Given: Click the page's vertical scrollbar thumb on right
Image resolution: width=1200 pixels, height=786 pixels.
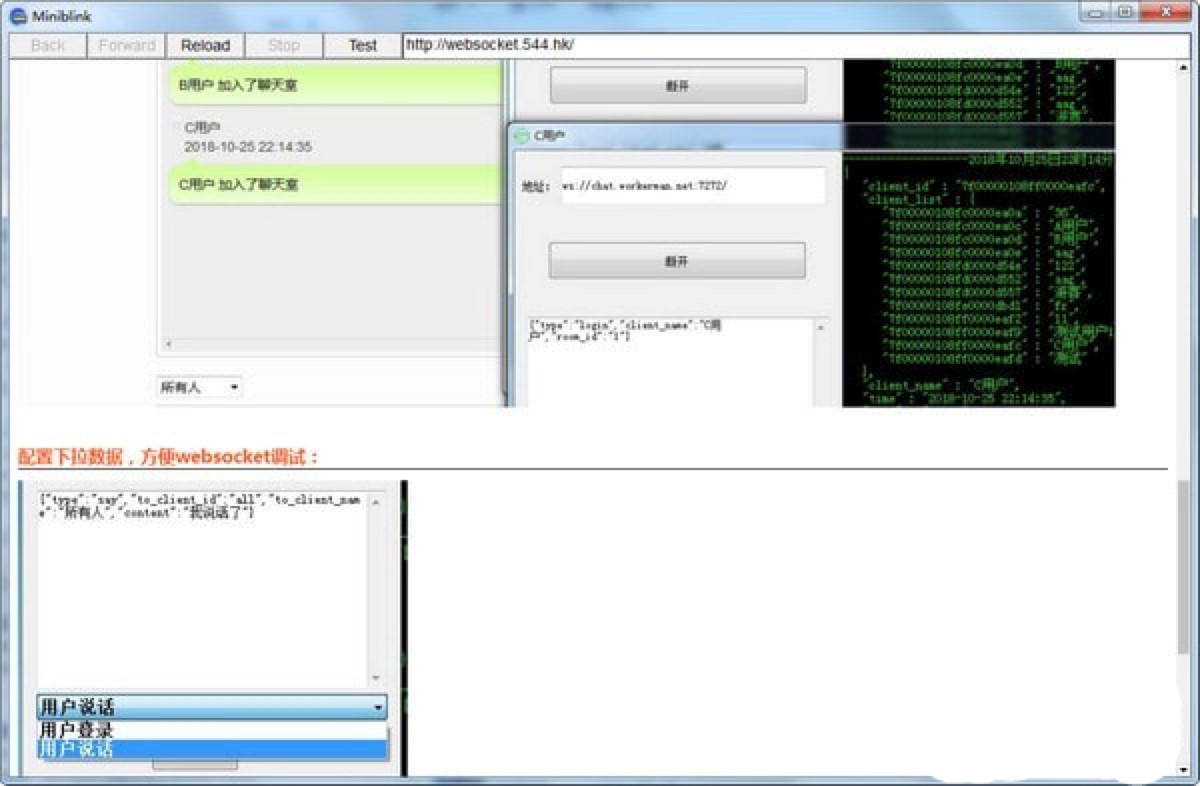Looking at the screenshot, I should [1183, 566].
